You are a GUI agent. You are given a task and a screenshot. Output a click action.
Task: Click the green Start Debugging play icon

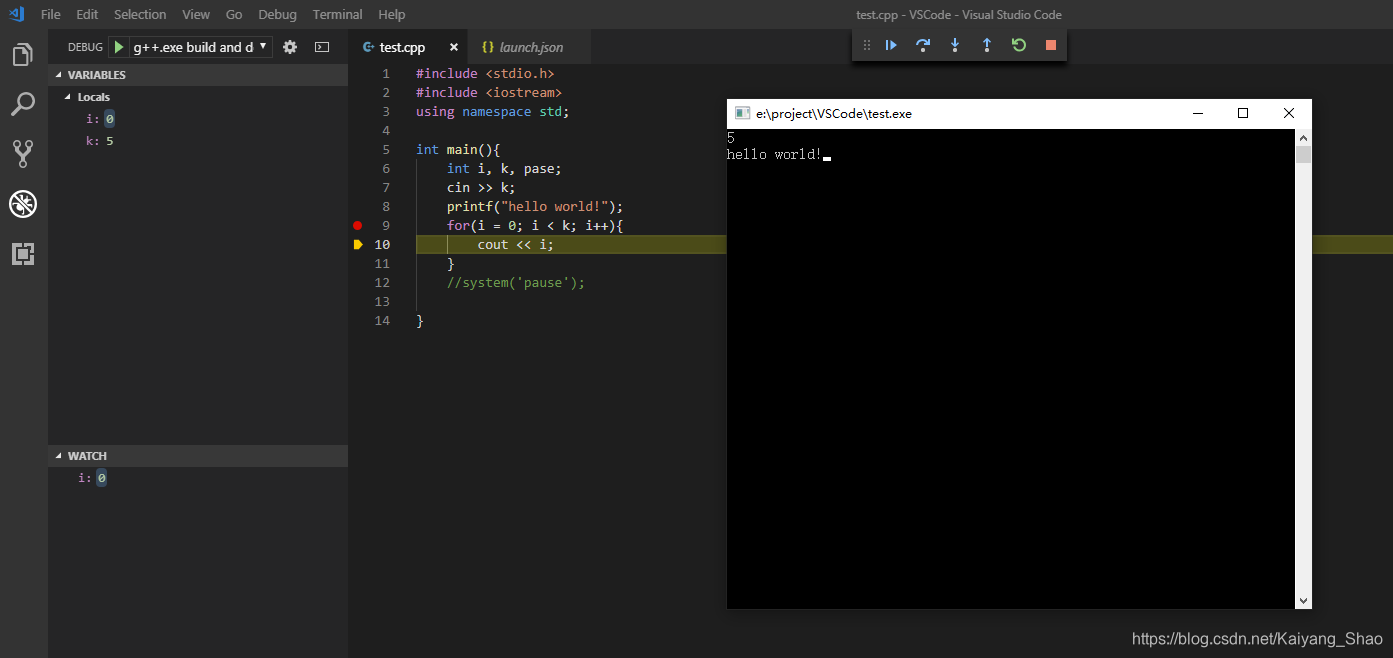click(x=119, y=47)
